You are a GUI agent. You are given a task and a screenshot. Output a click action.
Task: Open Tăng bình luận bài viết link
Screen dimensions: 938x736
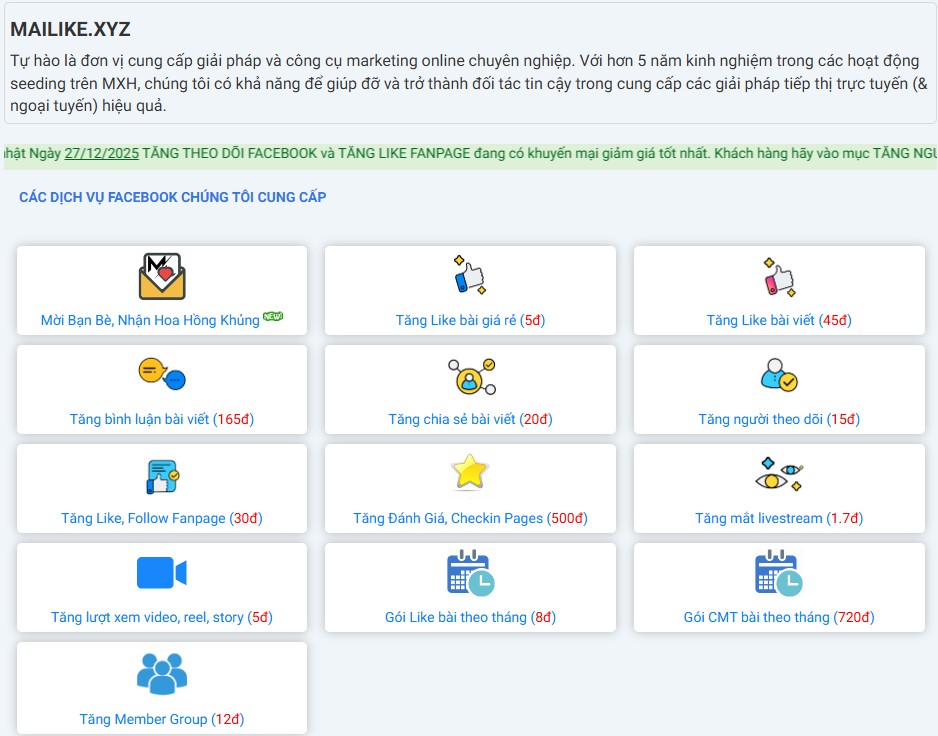coord(162,419)
